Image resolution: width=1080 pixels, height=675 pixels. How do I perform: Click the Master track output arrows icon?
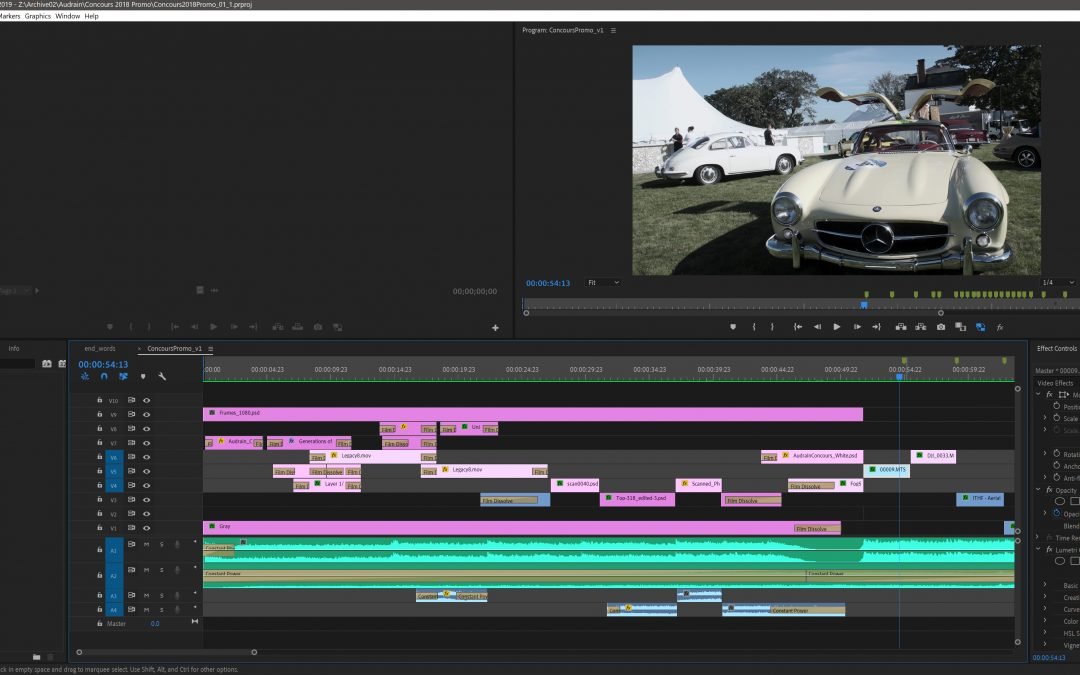(x=195, y=622)
